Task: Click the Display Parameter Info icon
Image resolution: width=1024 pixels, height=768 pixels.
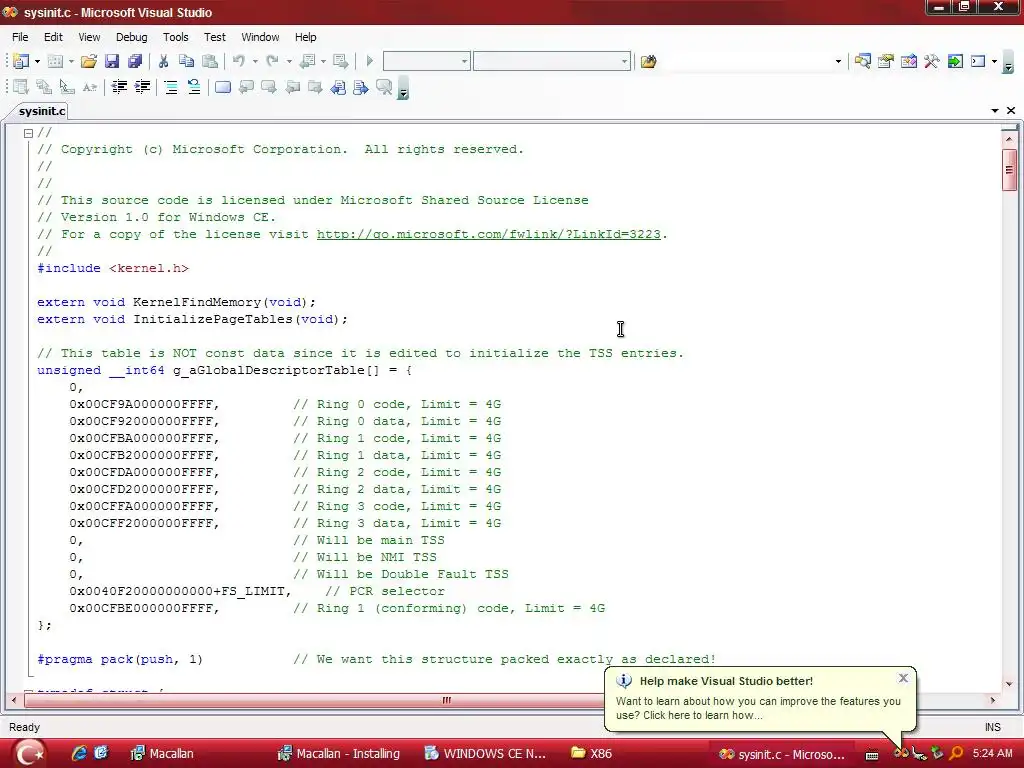Action: click(x=44, y=87)
